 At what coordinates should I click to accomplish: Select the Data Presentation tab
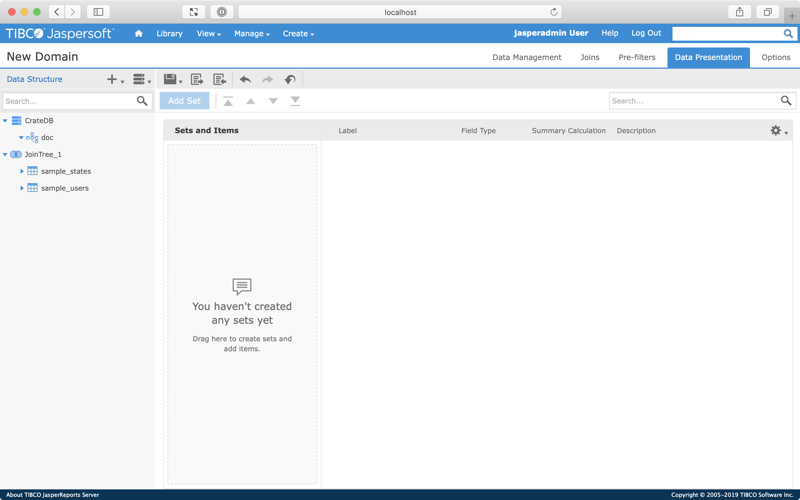point(708,57)
